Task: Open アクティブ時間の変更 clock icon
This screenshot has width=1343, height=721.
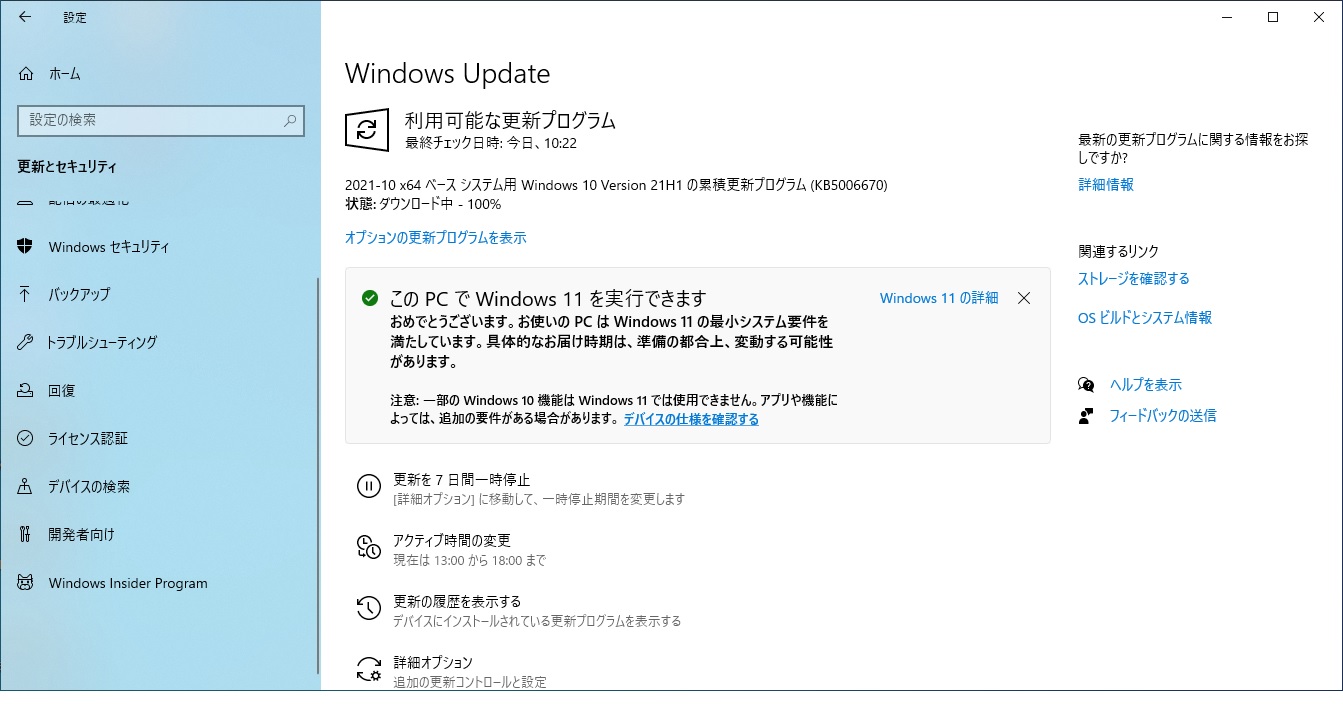Action: point(369,547)
